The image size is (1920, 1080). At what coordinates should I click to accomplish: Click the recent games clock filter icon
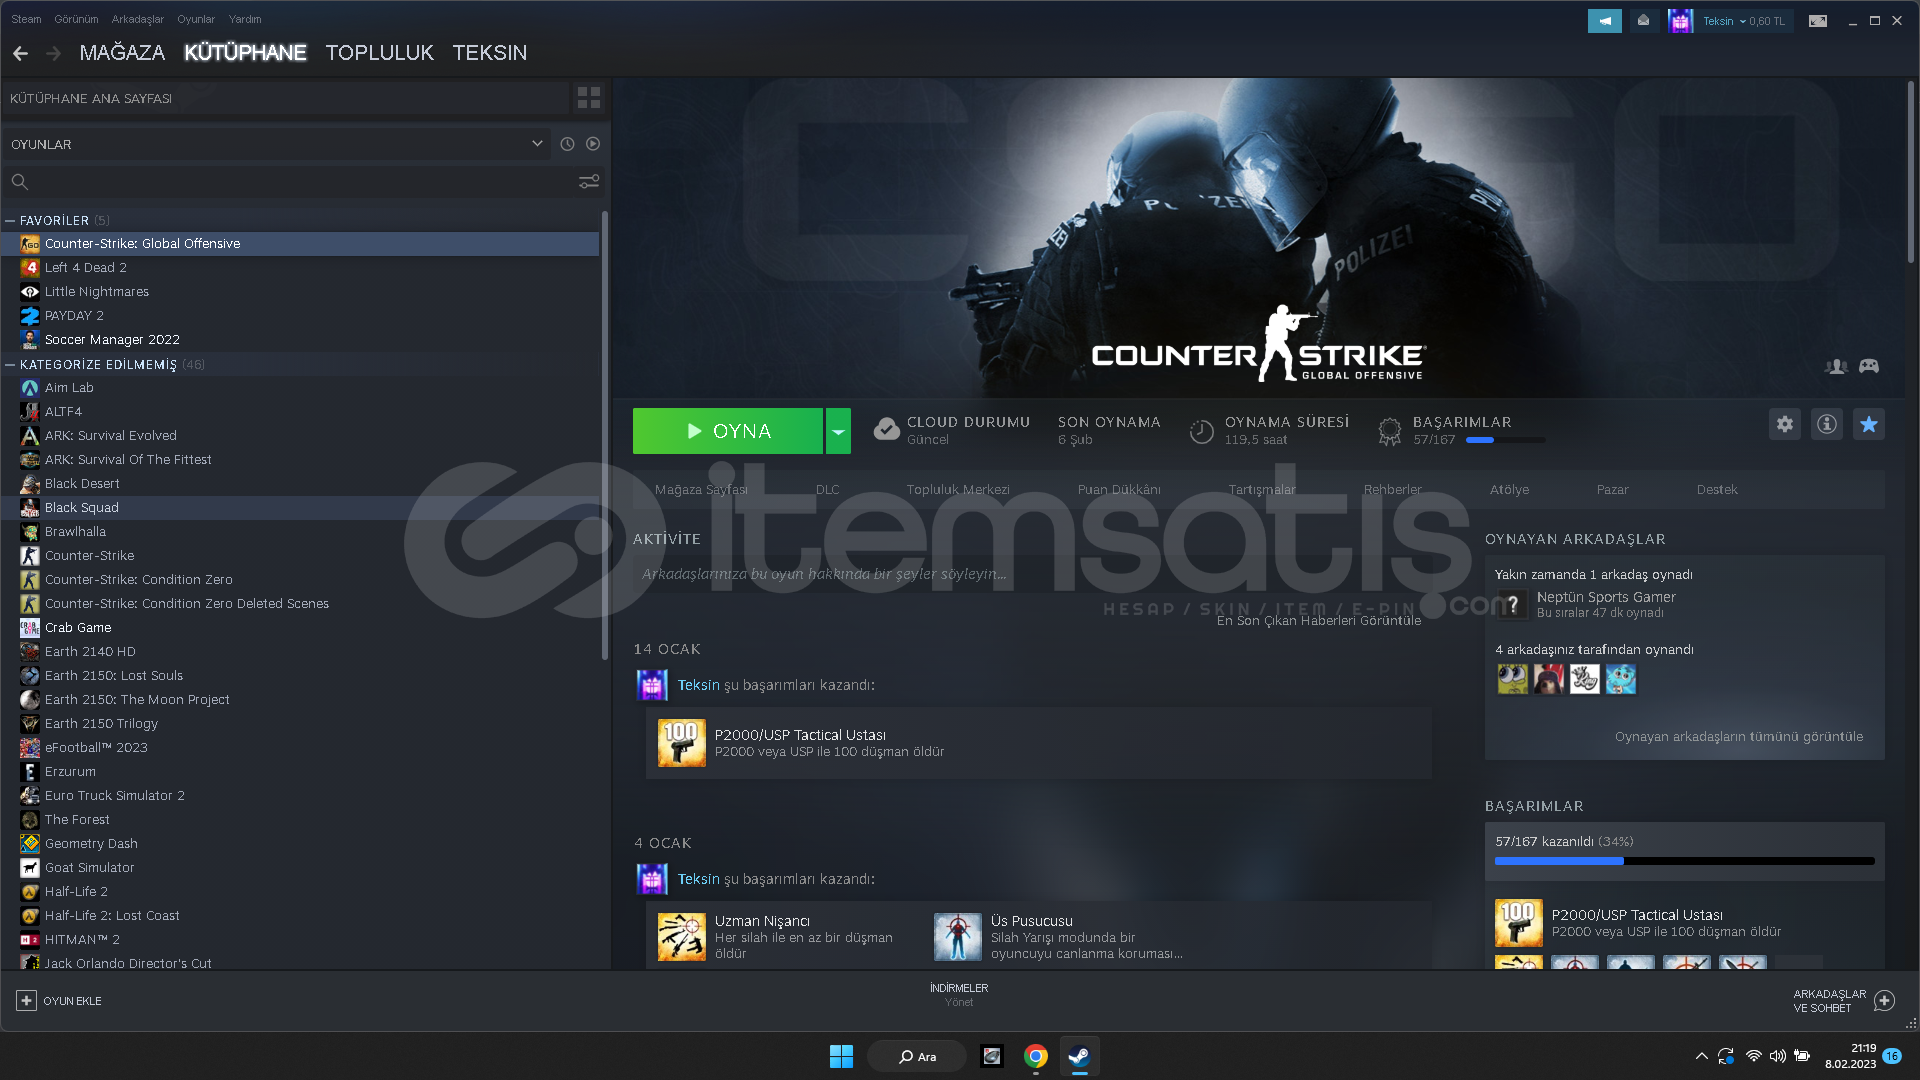pyautogui.click(x=567, y=144)
